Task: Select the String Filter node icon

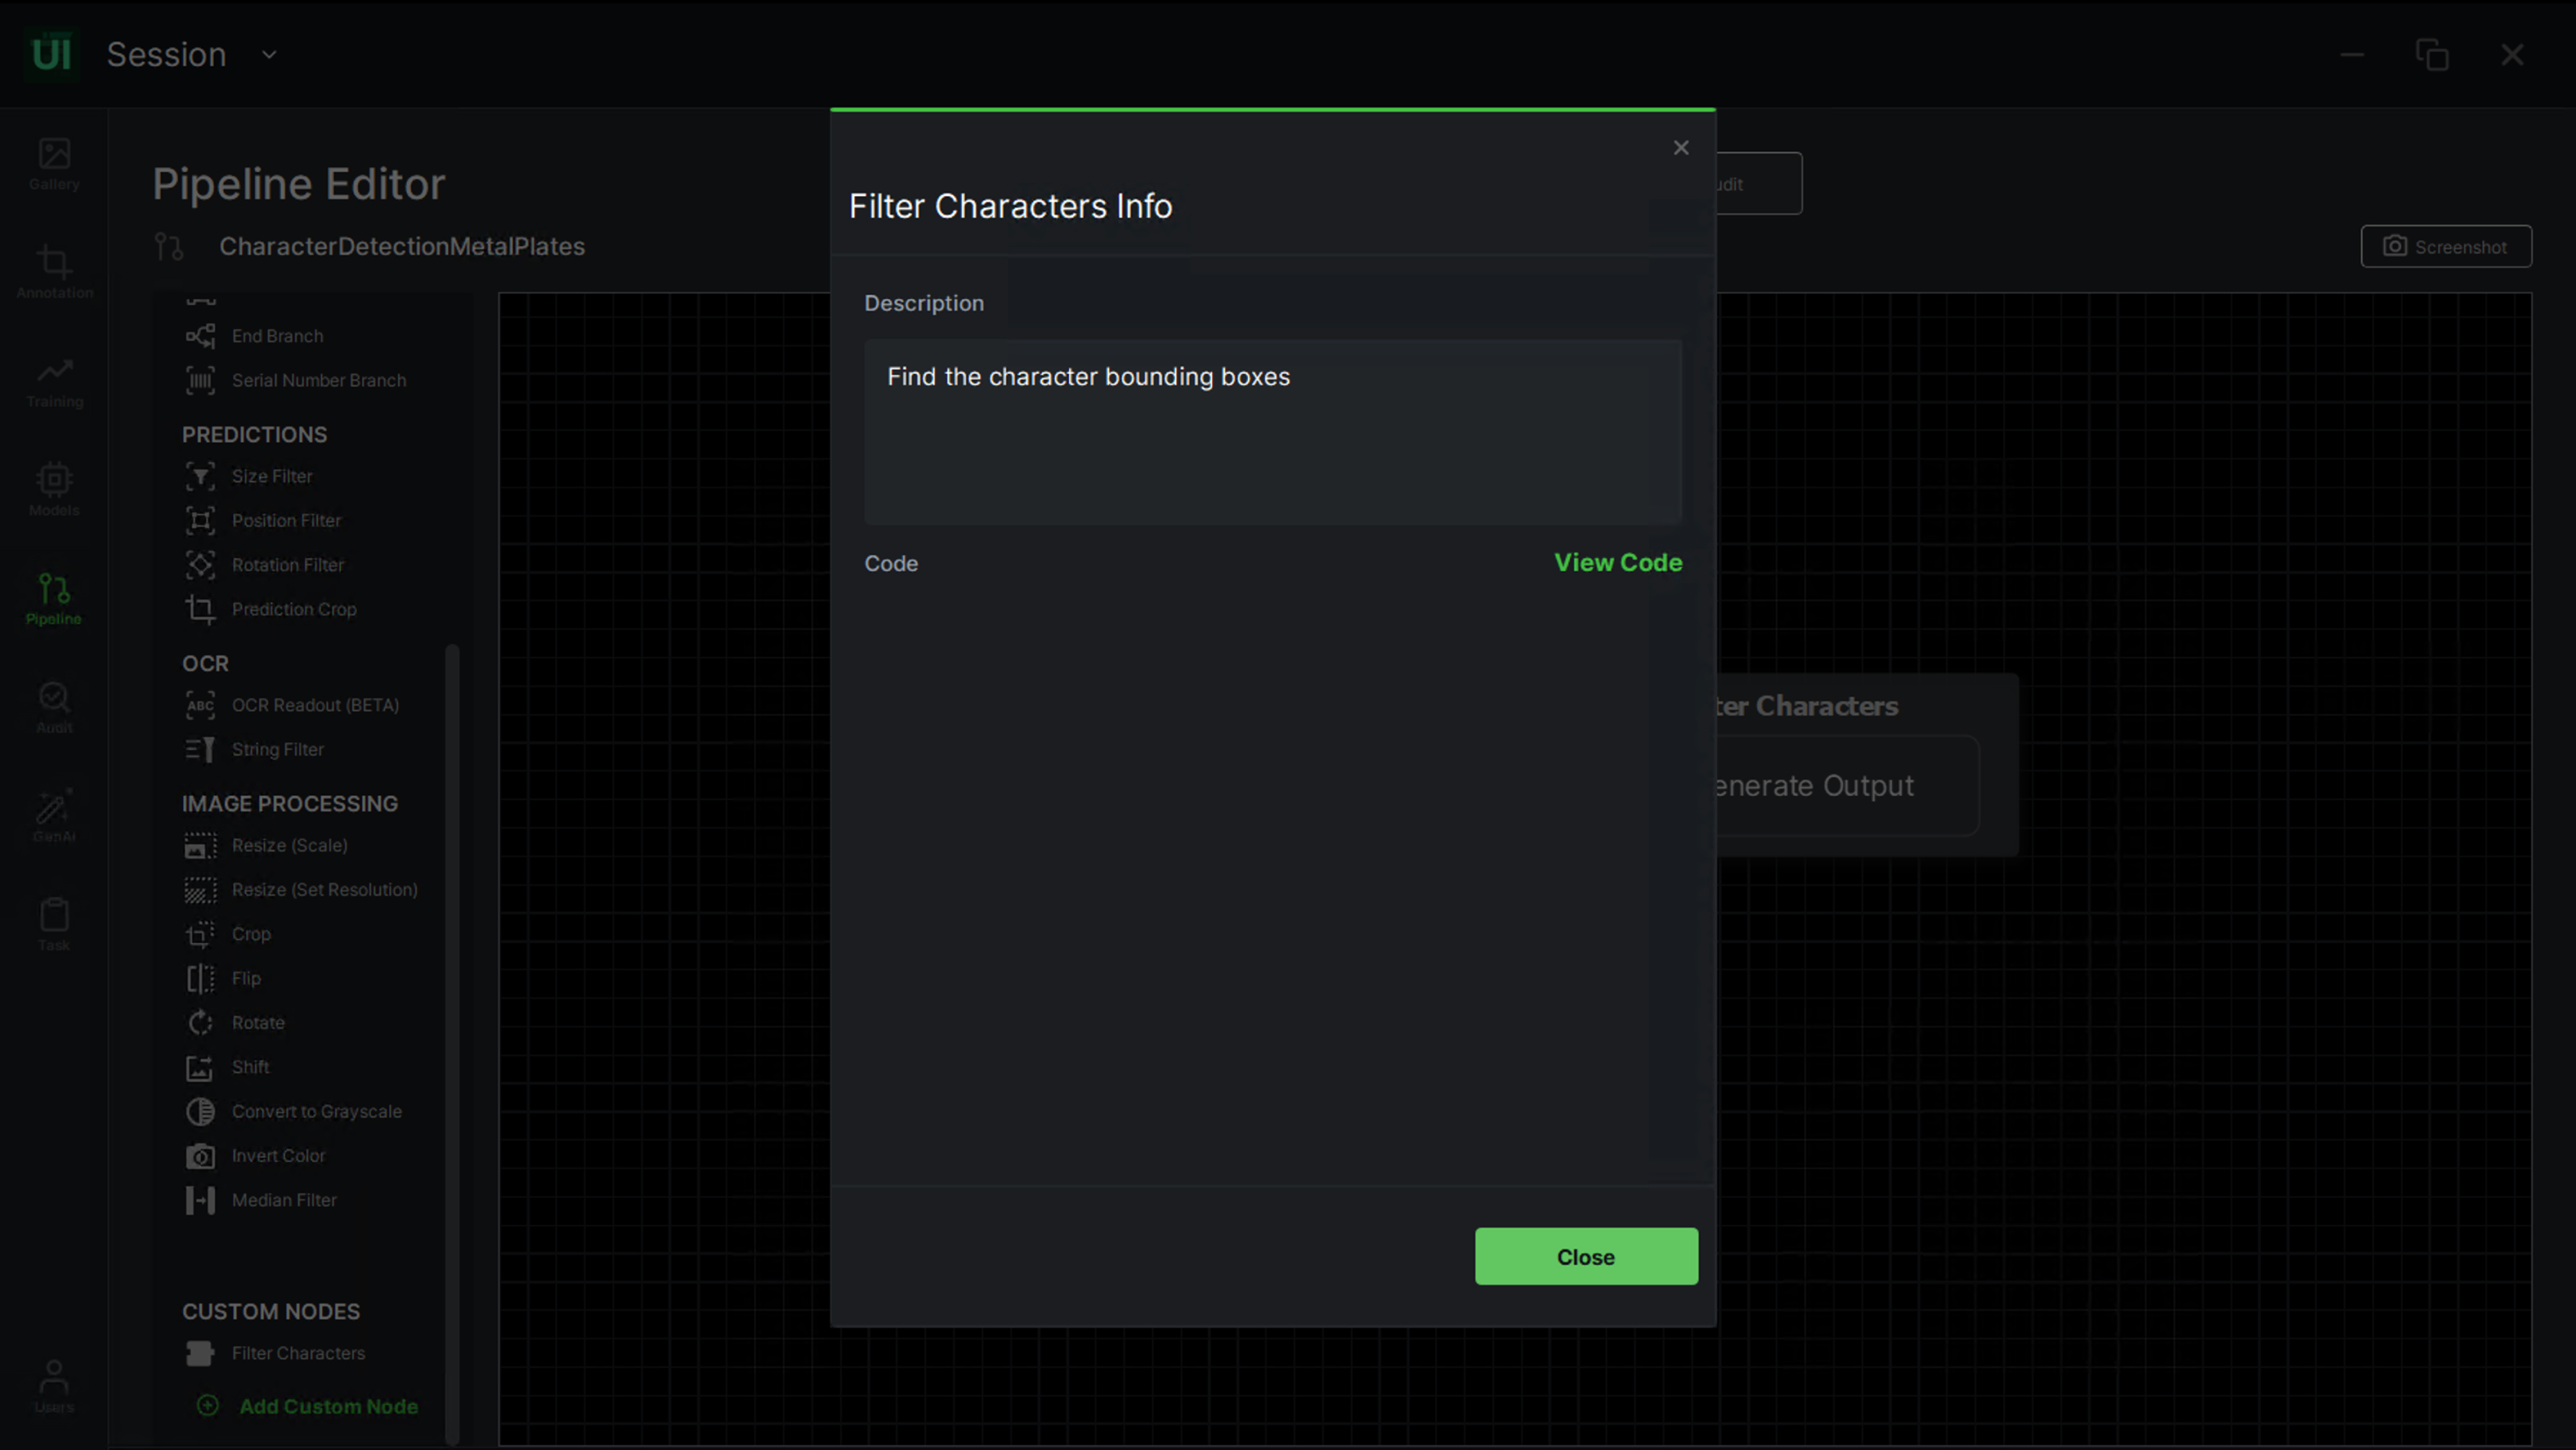Action: pyautogui.click(x=200, y=749)
